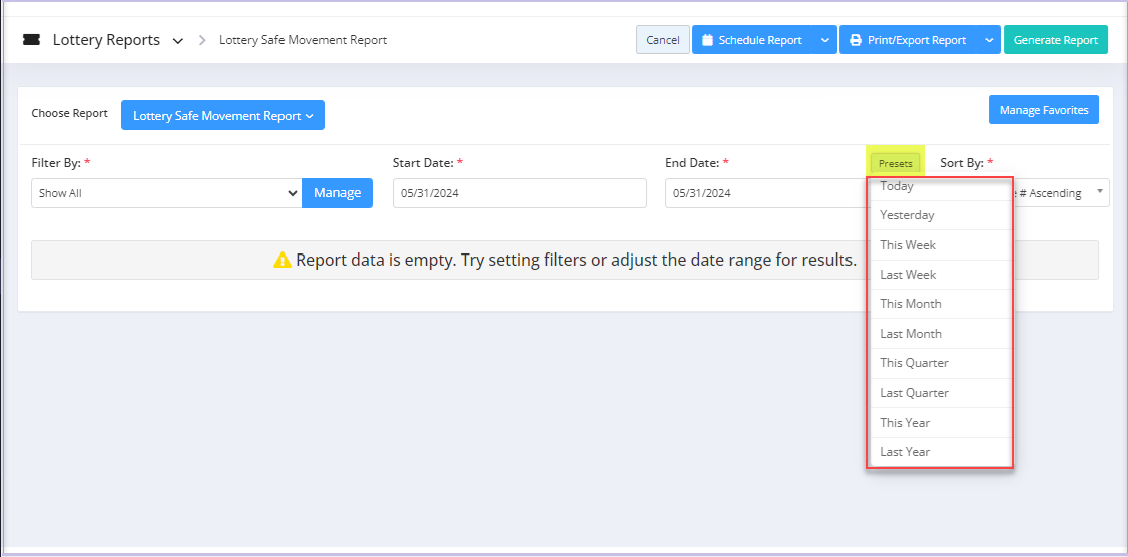Click the printer icon on Print/Export Report
Image resolution: width=1128 pixels, height=557 pixels.
pyautogui.click(x=855, y=40)
